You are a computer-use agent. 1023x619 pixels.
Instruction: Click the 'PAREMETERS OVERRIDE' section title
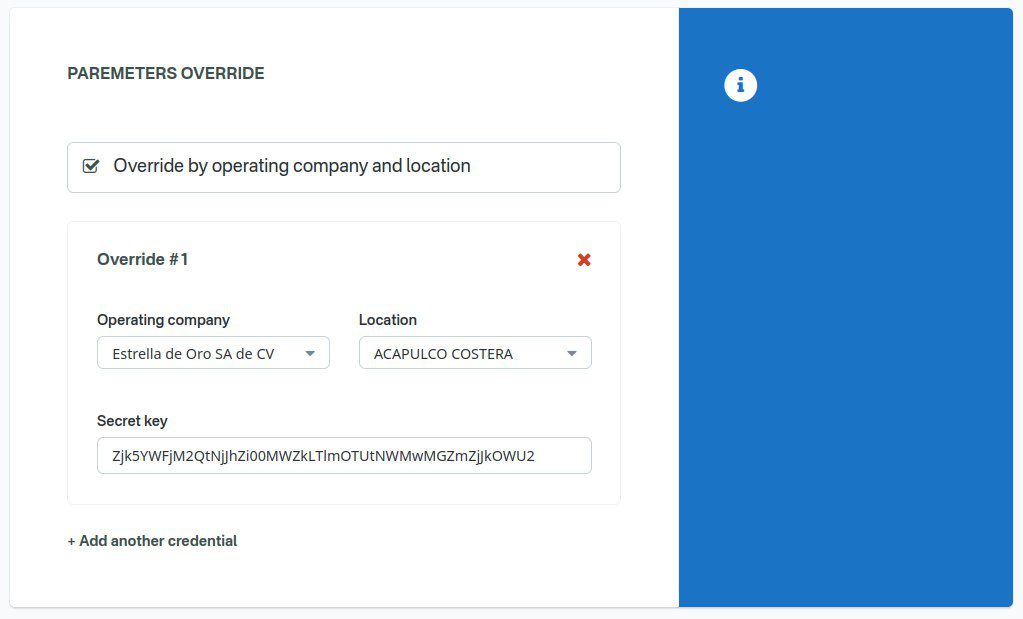tap(166, 74)
